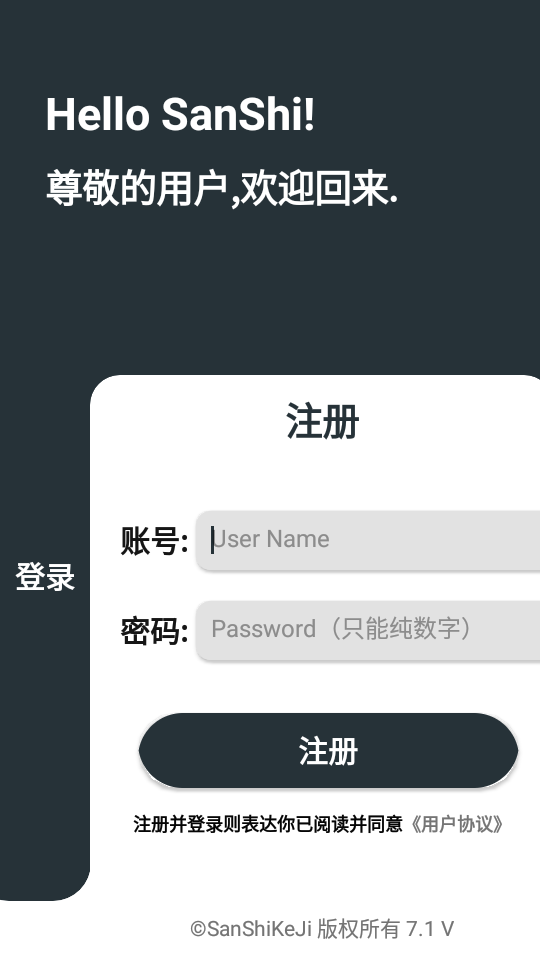
Task: Click the blinking cursor in User Name
Action: pyautogui.click(x=212, y=540)
